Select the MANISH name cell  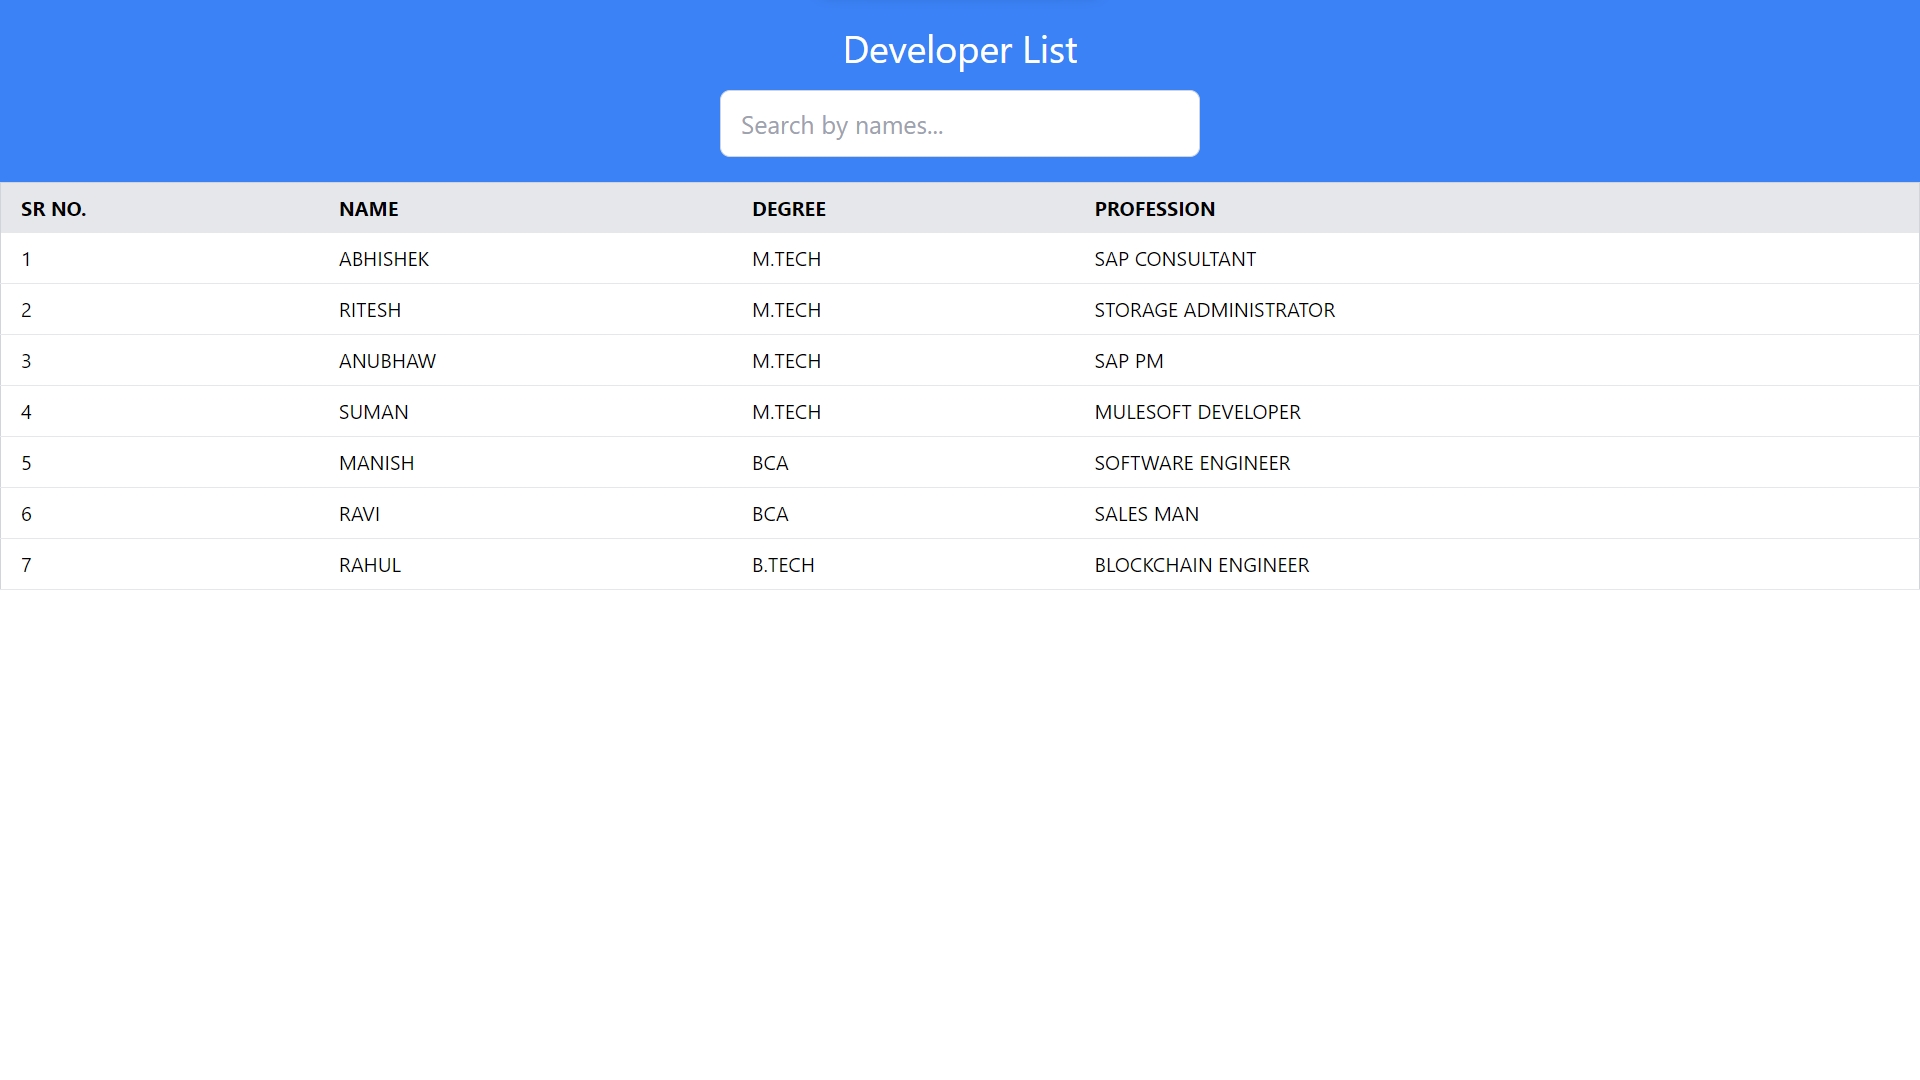pyautogui.click(x=376, y=463)
